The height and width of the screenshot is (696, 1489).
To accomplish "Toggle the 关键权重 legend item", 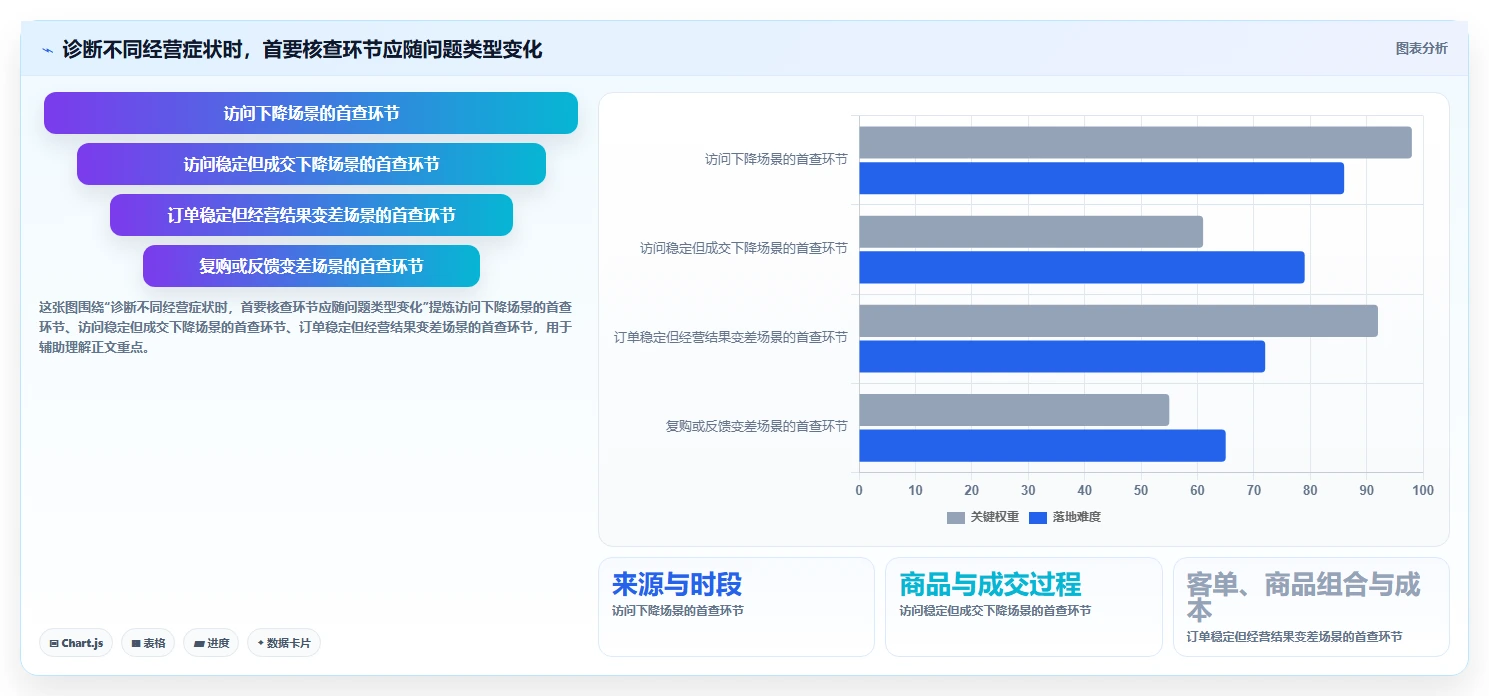I will [x=982, y=517].
